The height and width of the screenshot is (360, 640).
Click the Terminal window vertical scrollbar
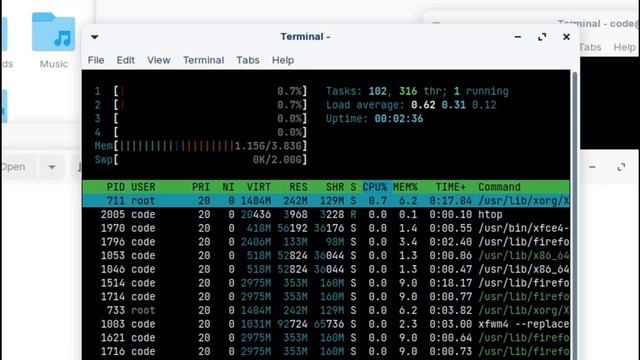[574, 215]
